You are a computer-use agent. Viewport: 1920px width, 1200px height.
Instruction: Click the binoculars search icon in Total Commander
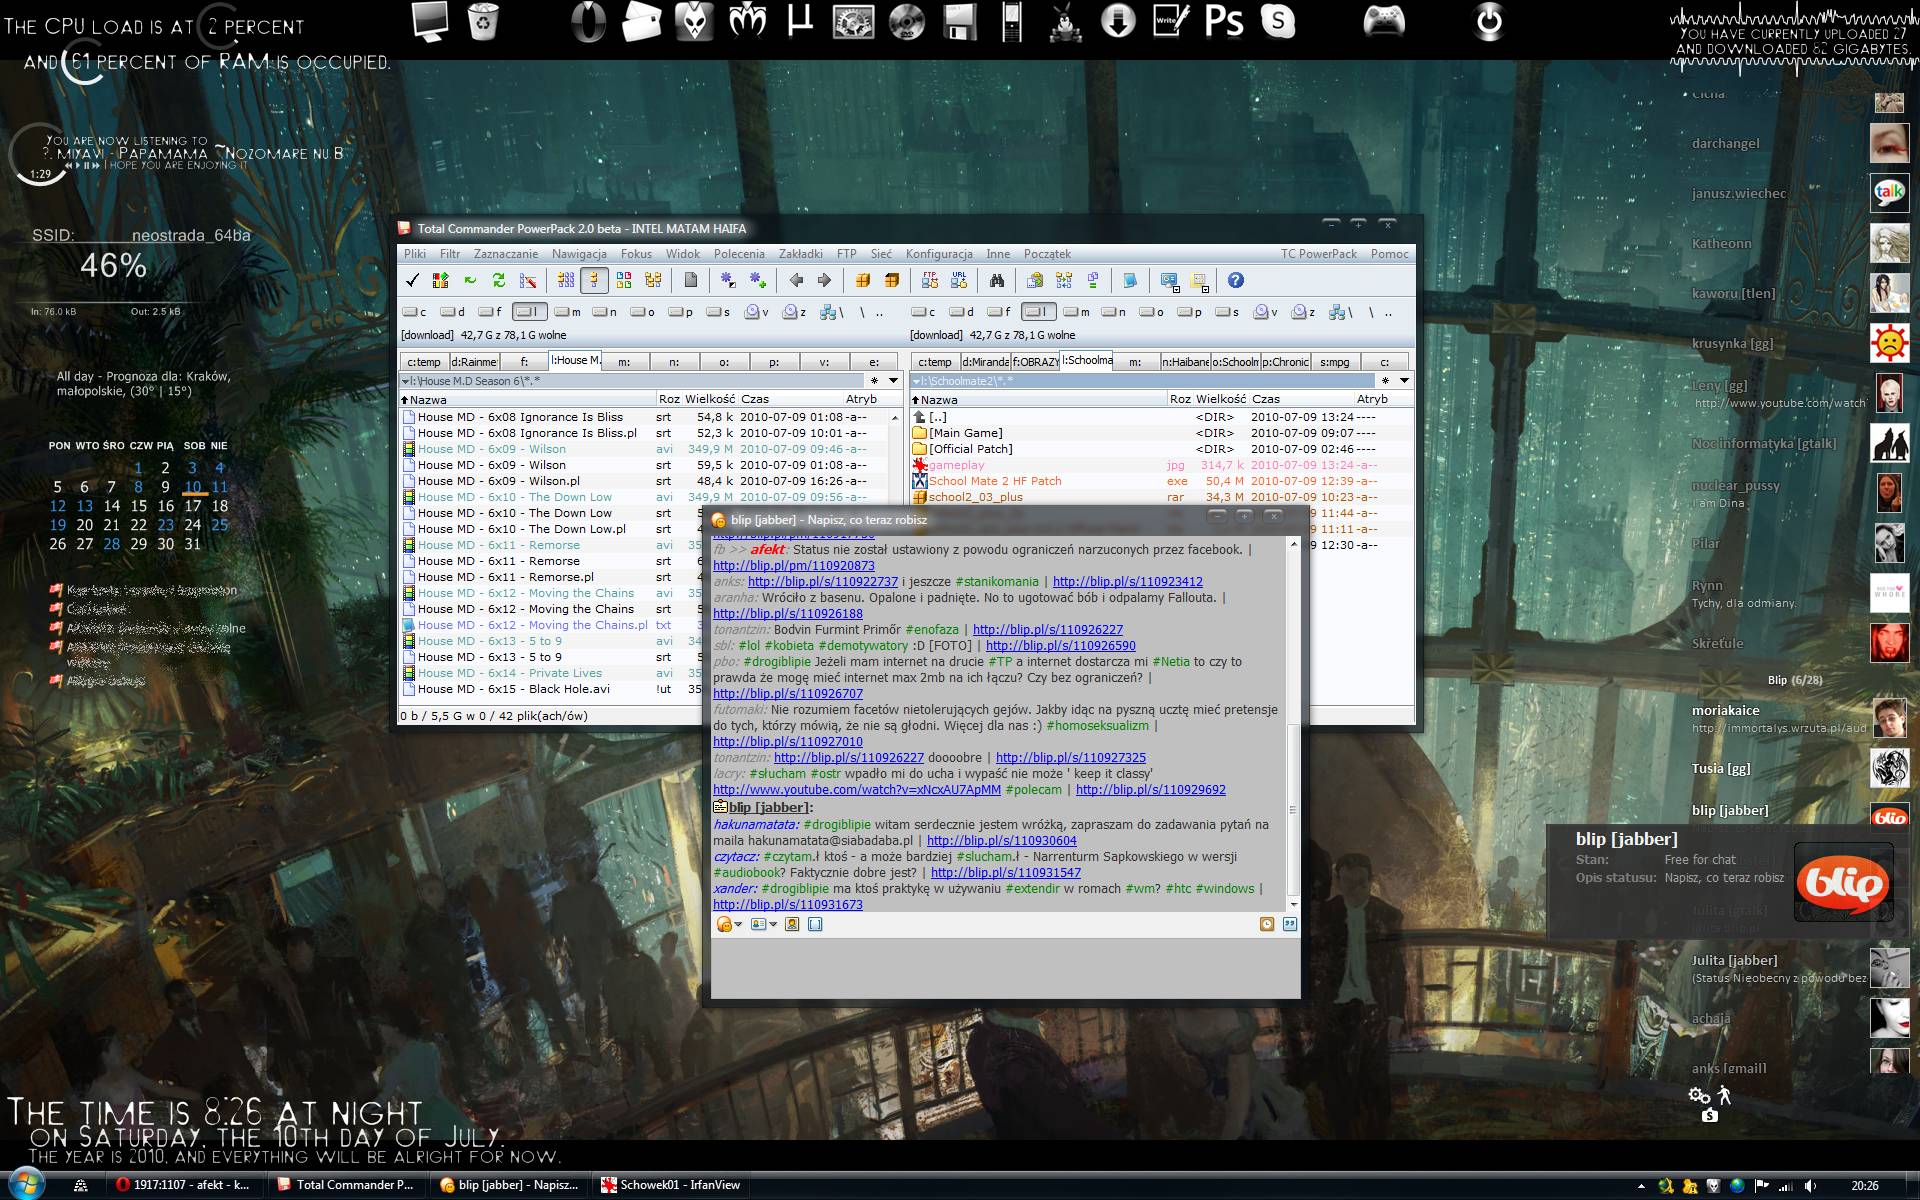(x=996, y=281)
